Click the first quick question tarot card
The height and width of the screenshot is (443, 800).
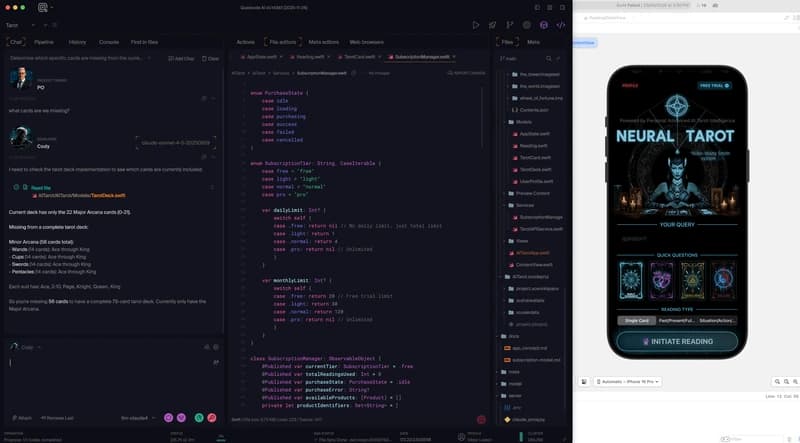tap(634, 281)
